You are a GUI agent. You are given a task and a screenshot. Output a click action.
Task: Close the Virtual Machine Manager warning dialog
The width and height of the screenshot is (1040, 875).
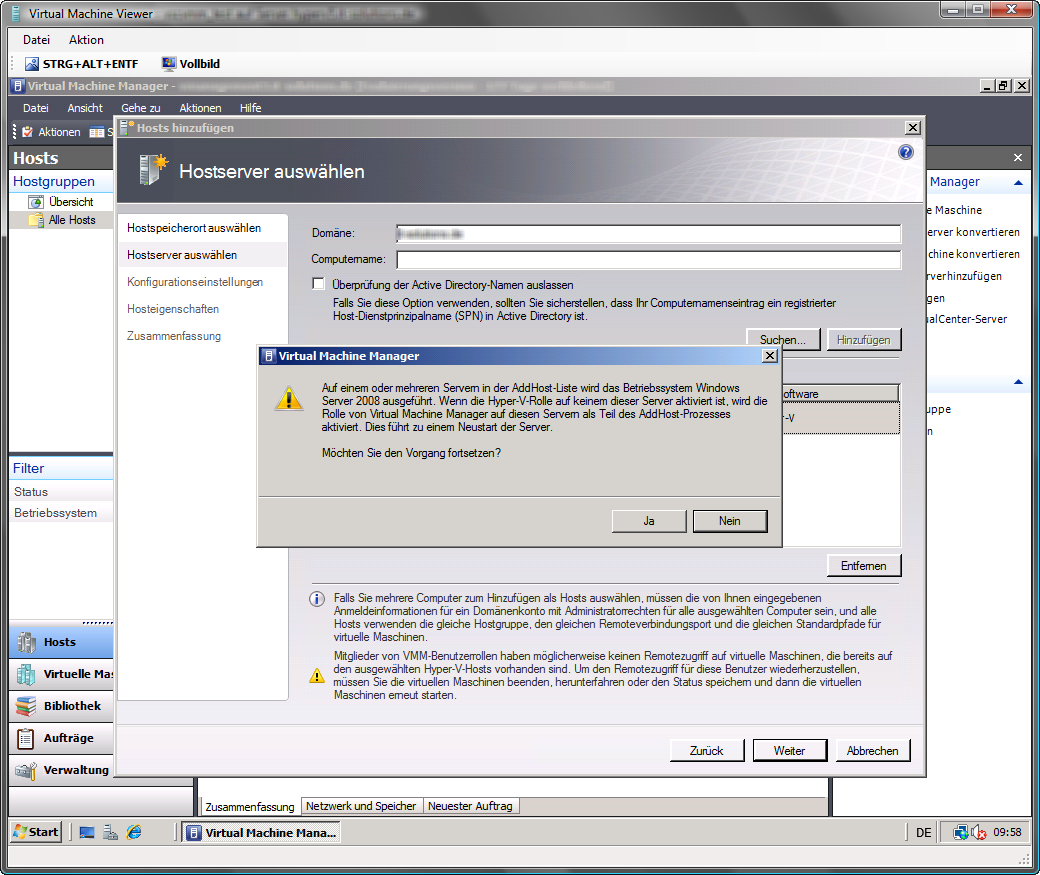769,356
